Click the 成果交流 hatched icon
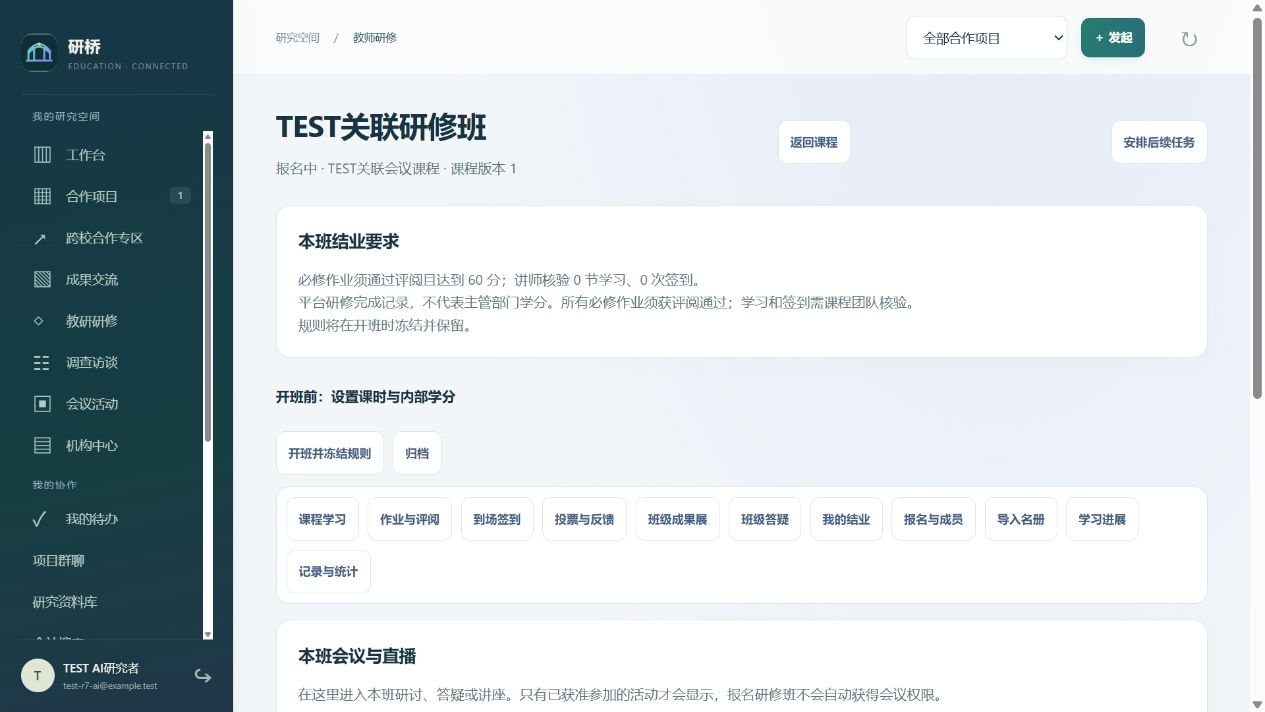Image resolution: width=1265 pixels, height=712 pixels. coord(42,279)
